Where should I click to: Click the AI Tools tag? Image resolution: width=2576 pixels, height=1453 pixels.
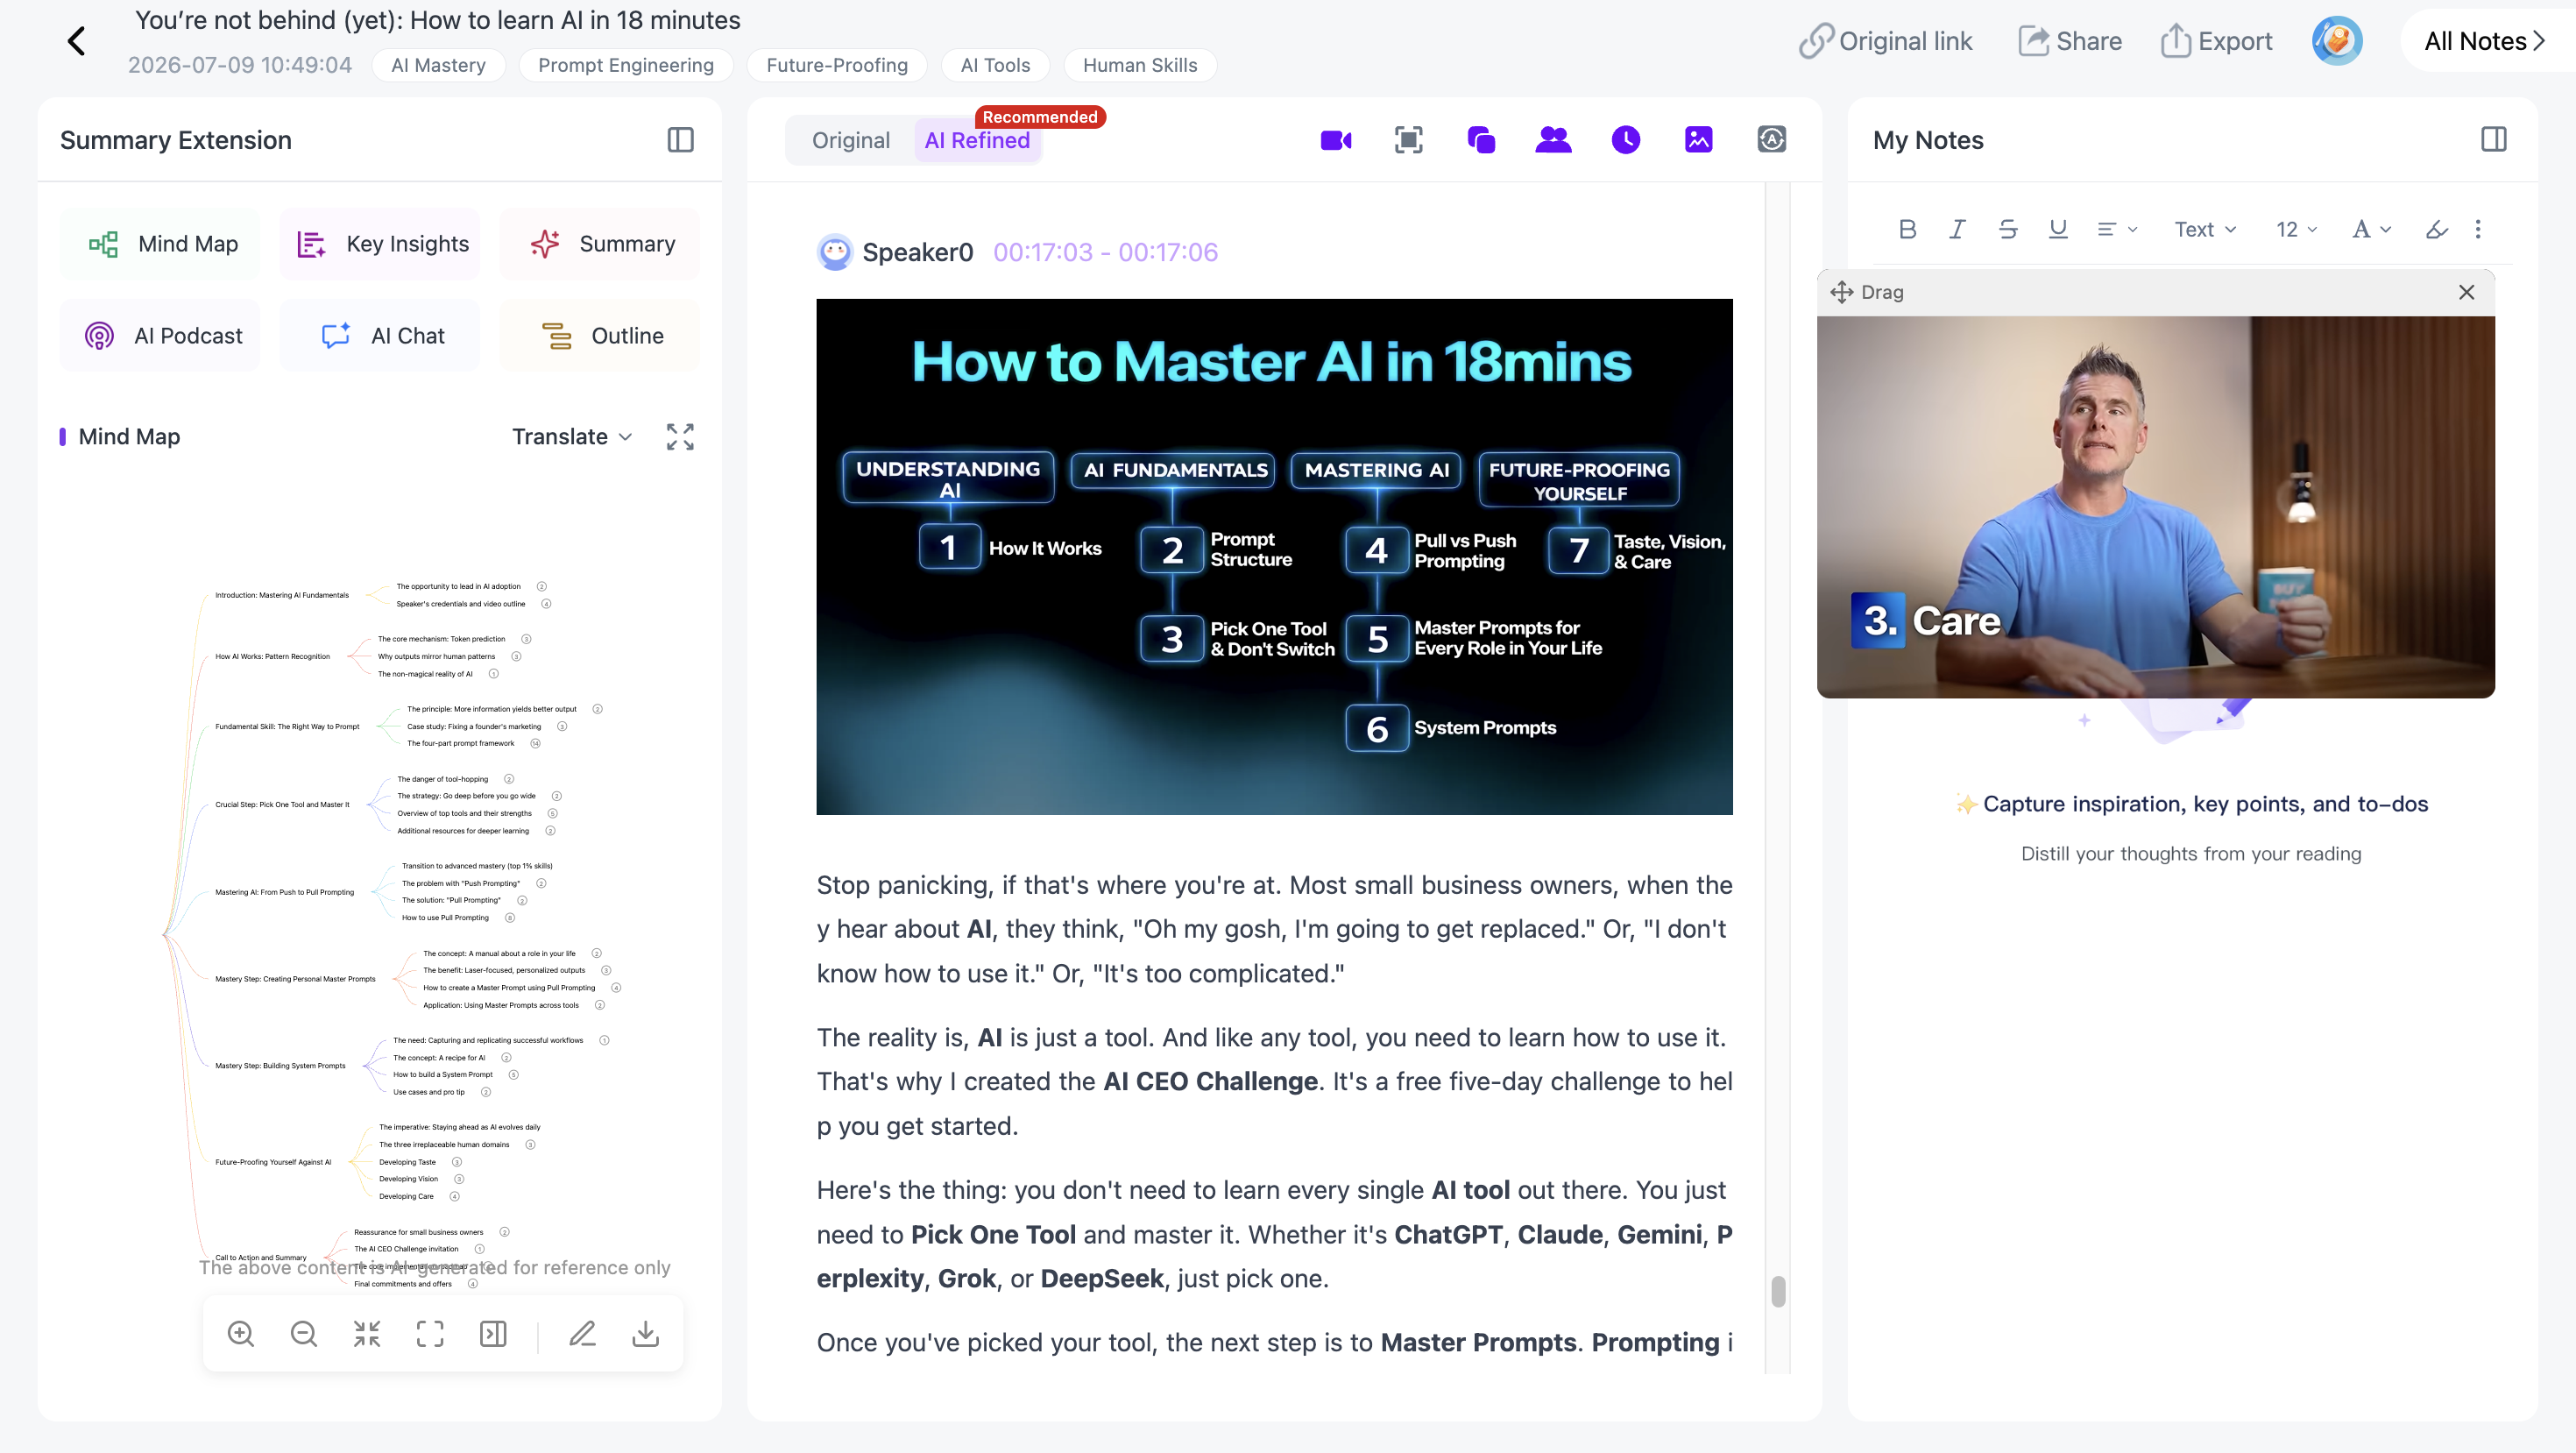point(995,65)
